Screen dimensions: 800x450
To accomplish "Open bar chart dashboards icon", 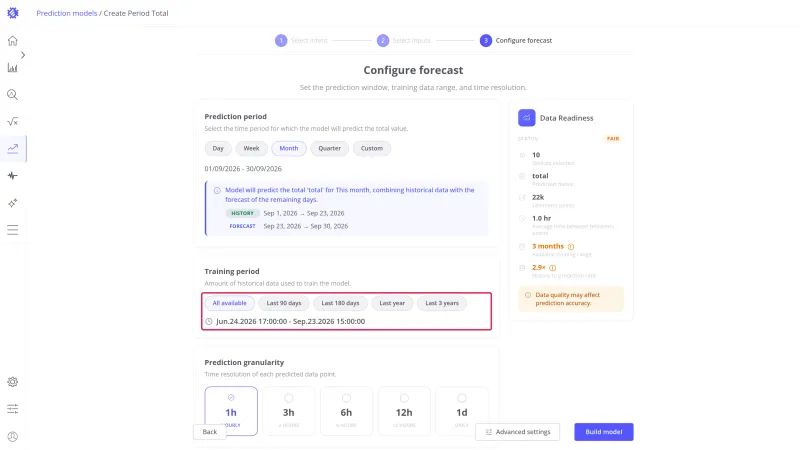I will coord(13,68).
